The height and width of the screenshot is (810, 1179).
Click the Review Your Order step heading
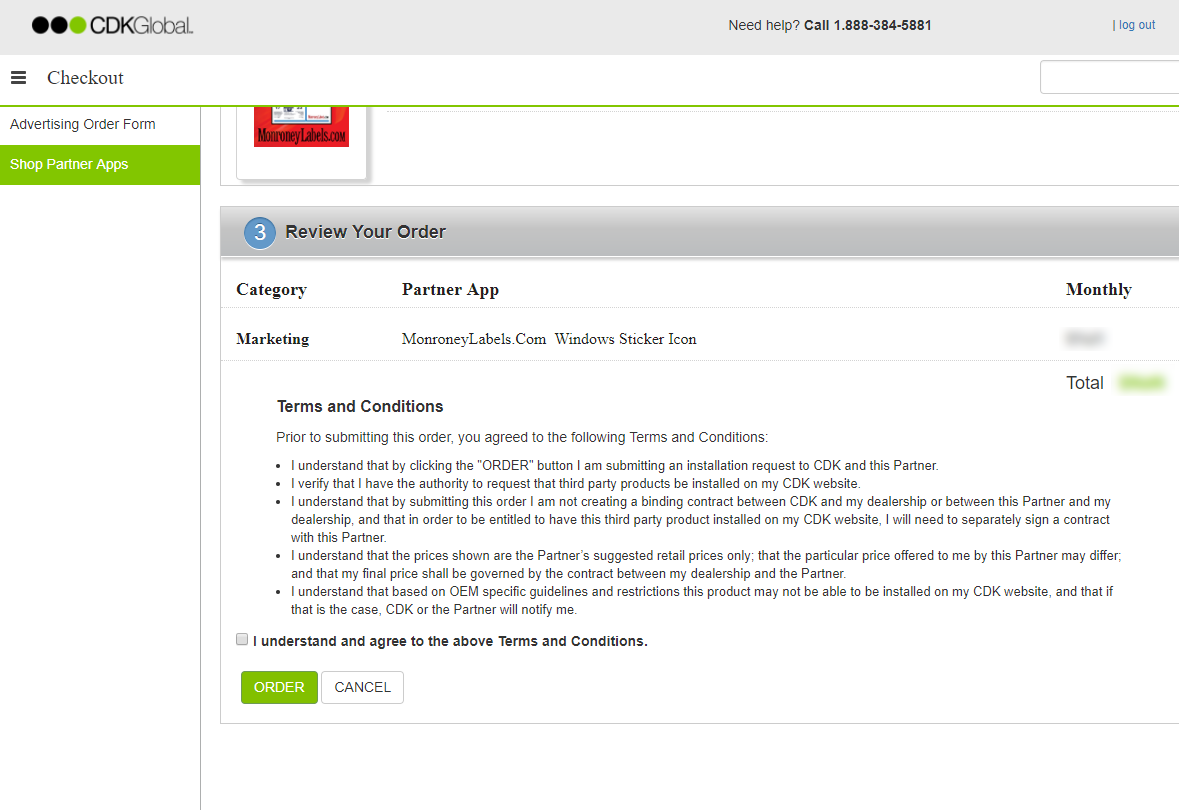(365, 232)
